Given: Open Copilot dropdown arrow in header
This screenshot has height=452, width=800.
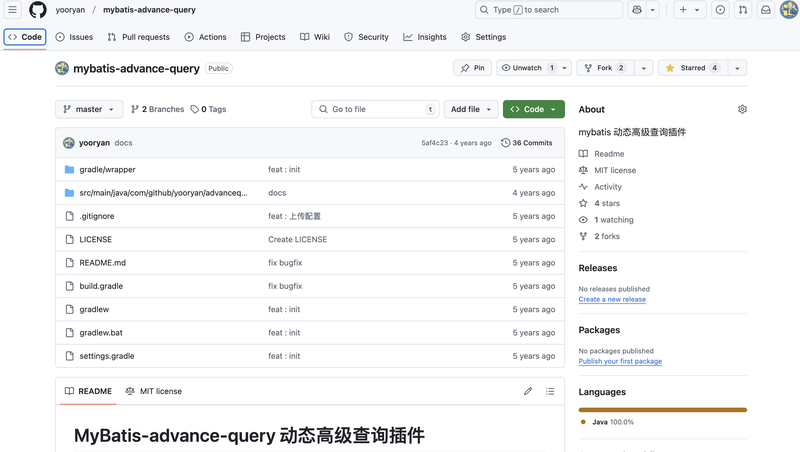Looking at the screenshot, I should 653,10.
